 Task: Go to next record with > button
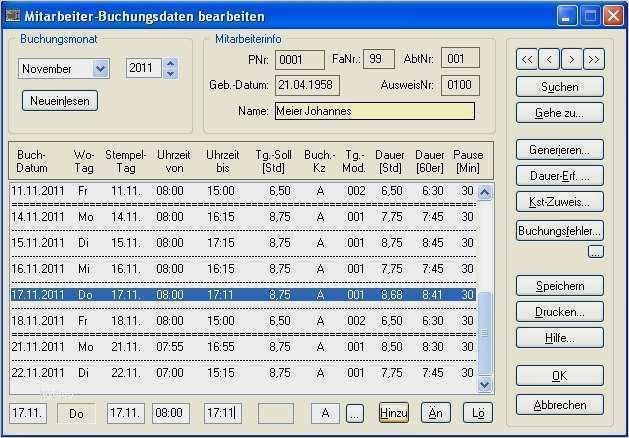coord(571,60)
